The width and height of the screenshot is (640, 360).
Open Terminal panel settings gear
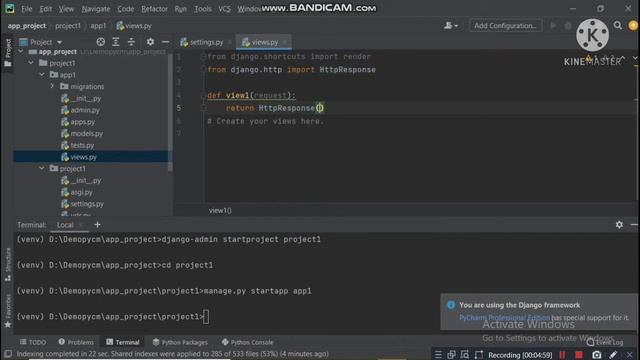[x=619, y=224]
